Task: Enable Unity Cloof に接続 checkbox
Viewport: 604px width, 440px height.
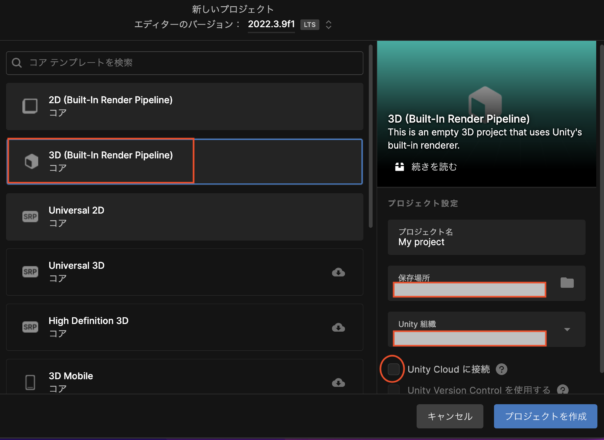Action: (393, 369)
